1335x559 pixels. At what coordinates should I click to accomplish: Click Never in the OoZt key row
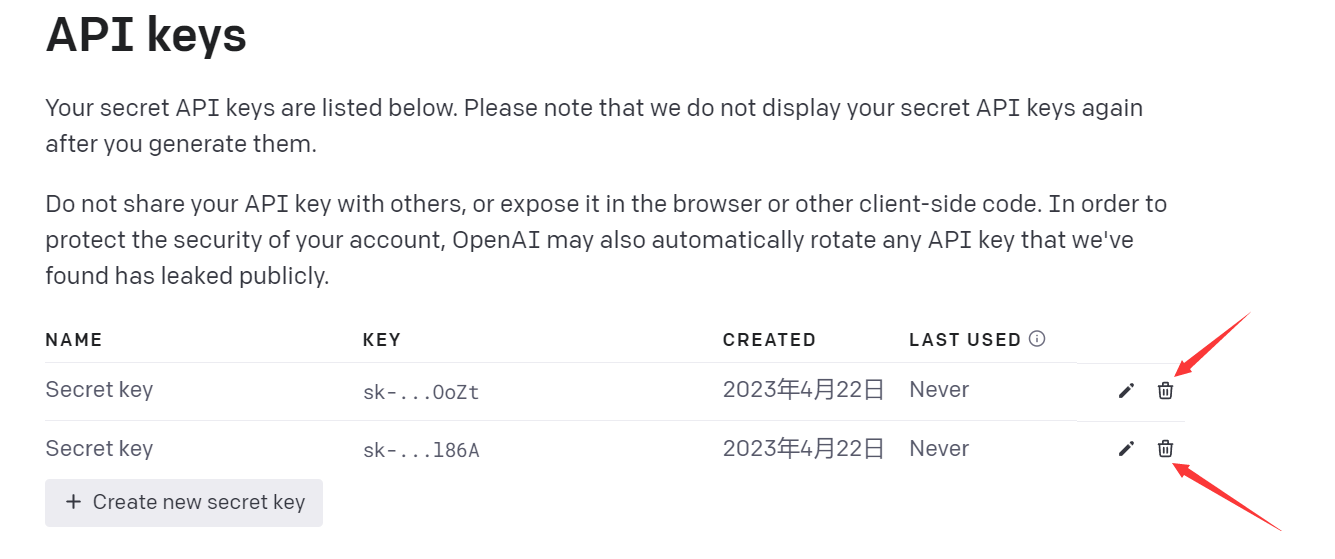coord(939,390)
